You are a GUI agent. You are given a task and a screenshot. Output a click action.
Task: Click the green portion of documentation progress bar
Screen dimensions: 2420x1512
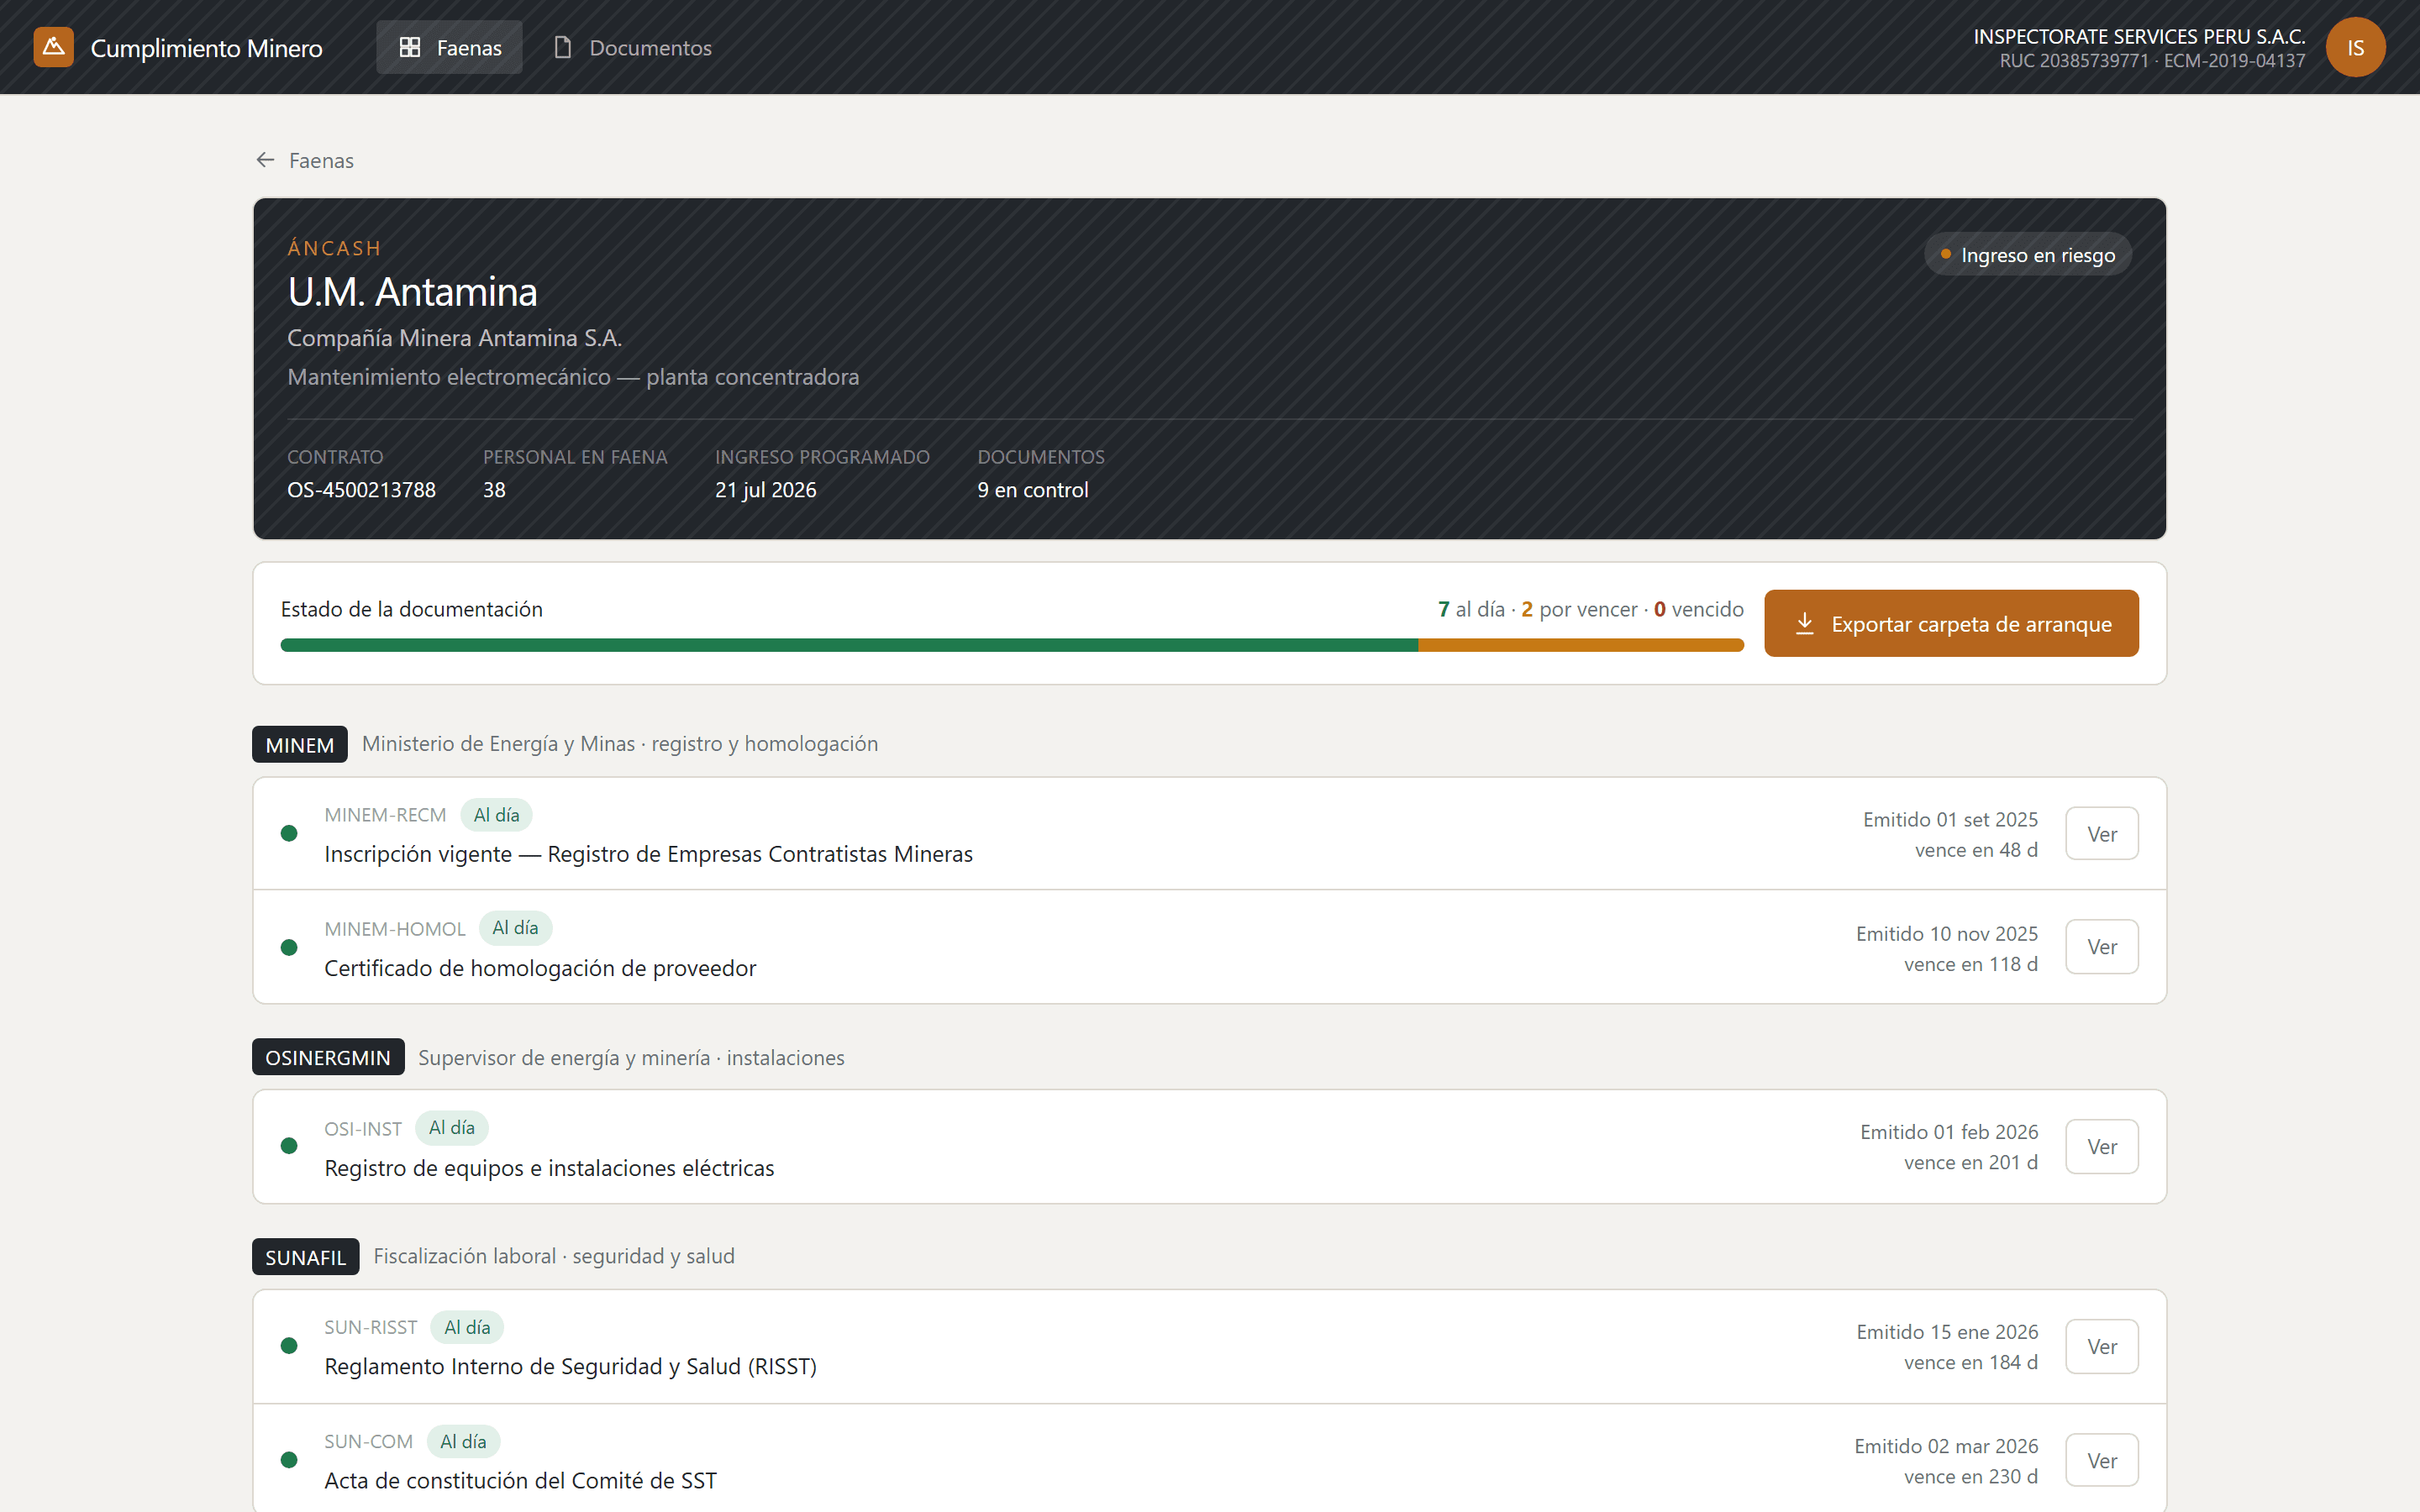849,645
